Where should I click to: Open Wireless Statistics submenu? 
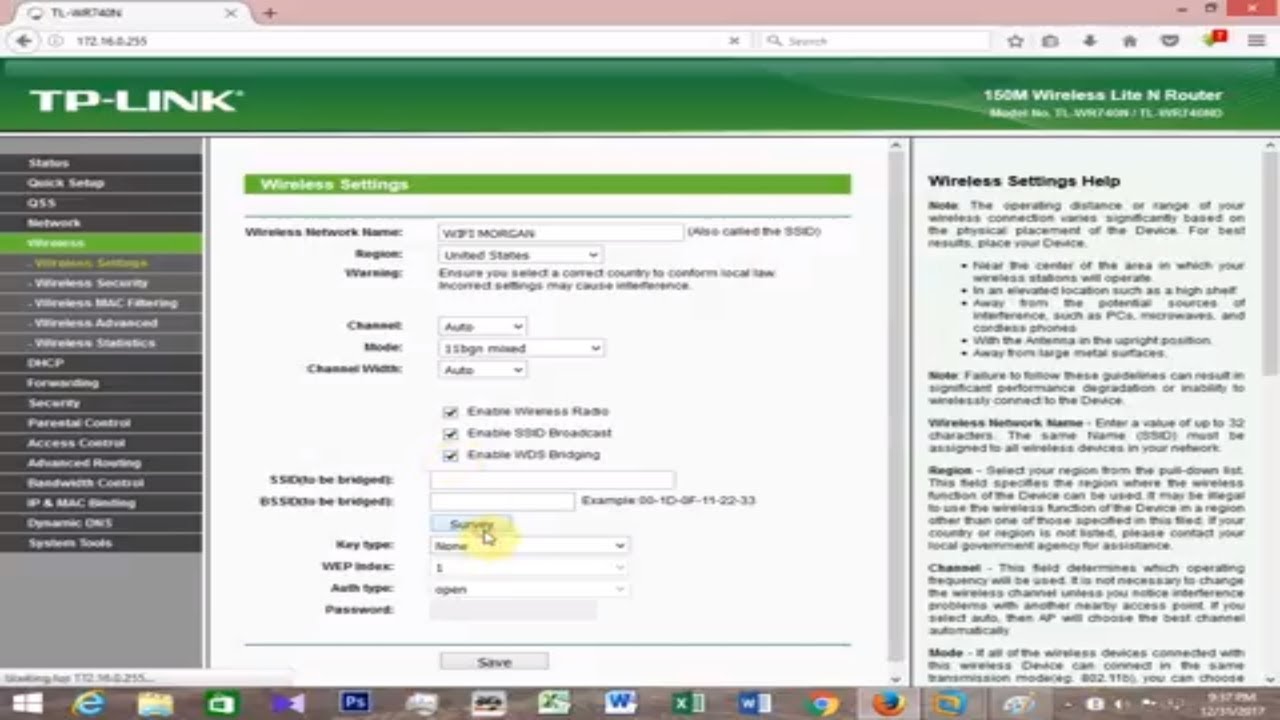[101, 343]
